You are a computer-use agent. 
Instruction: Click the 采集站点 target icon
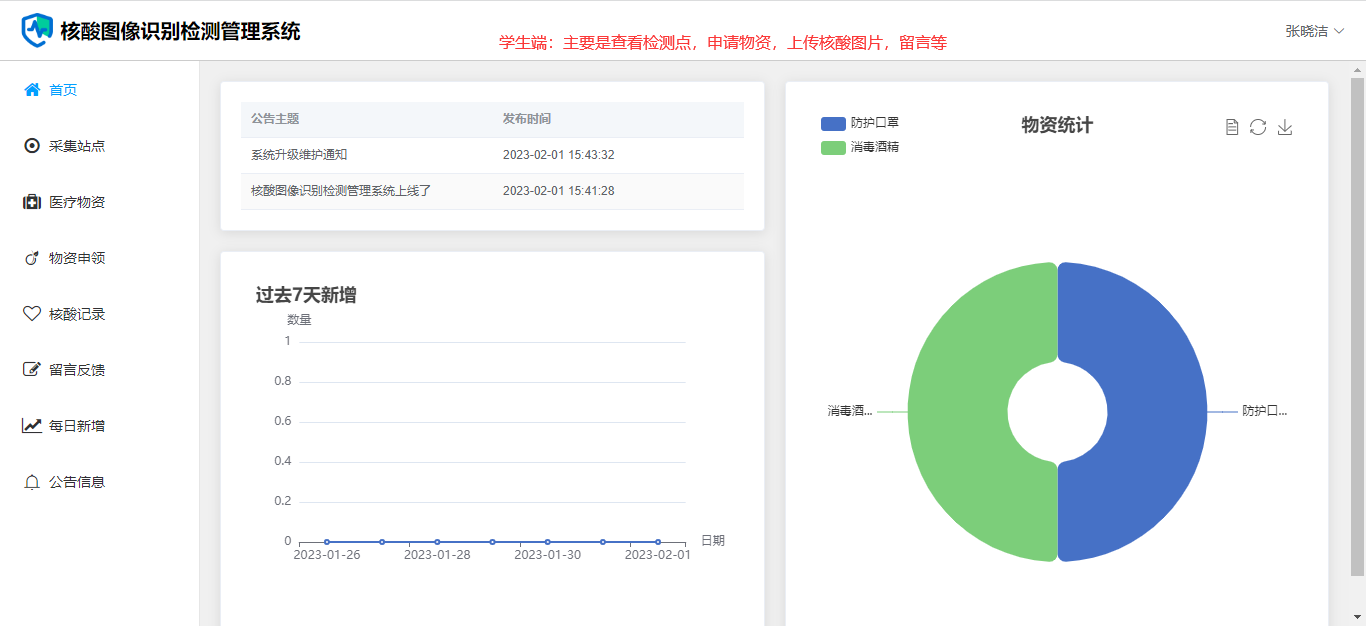click(x=32, y=146)
